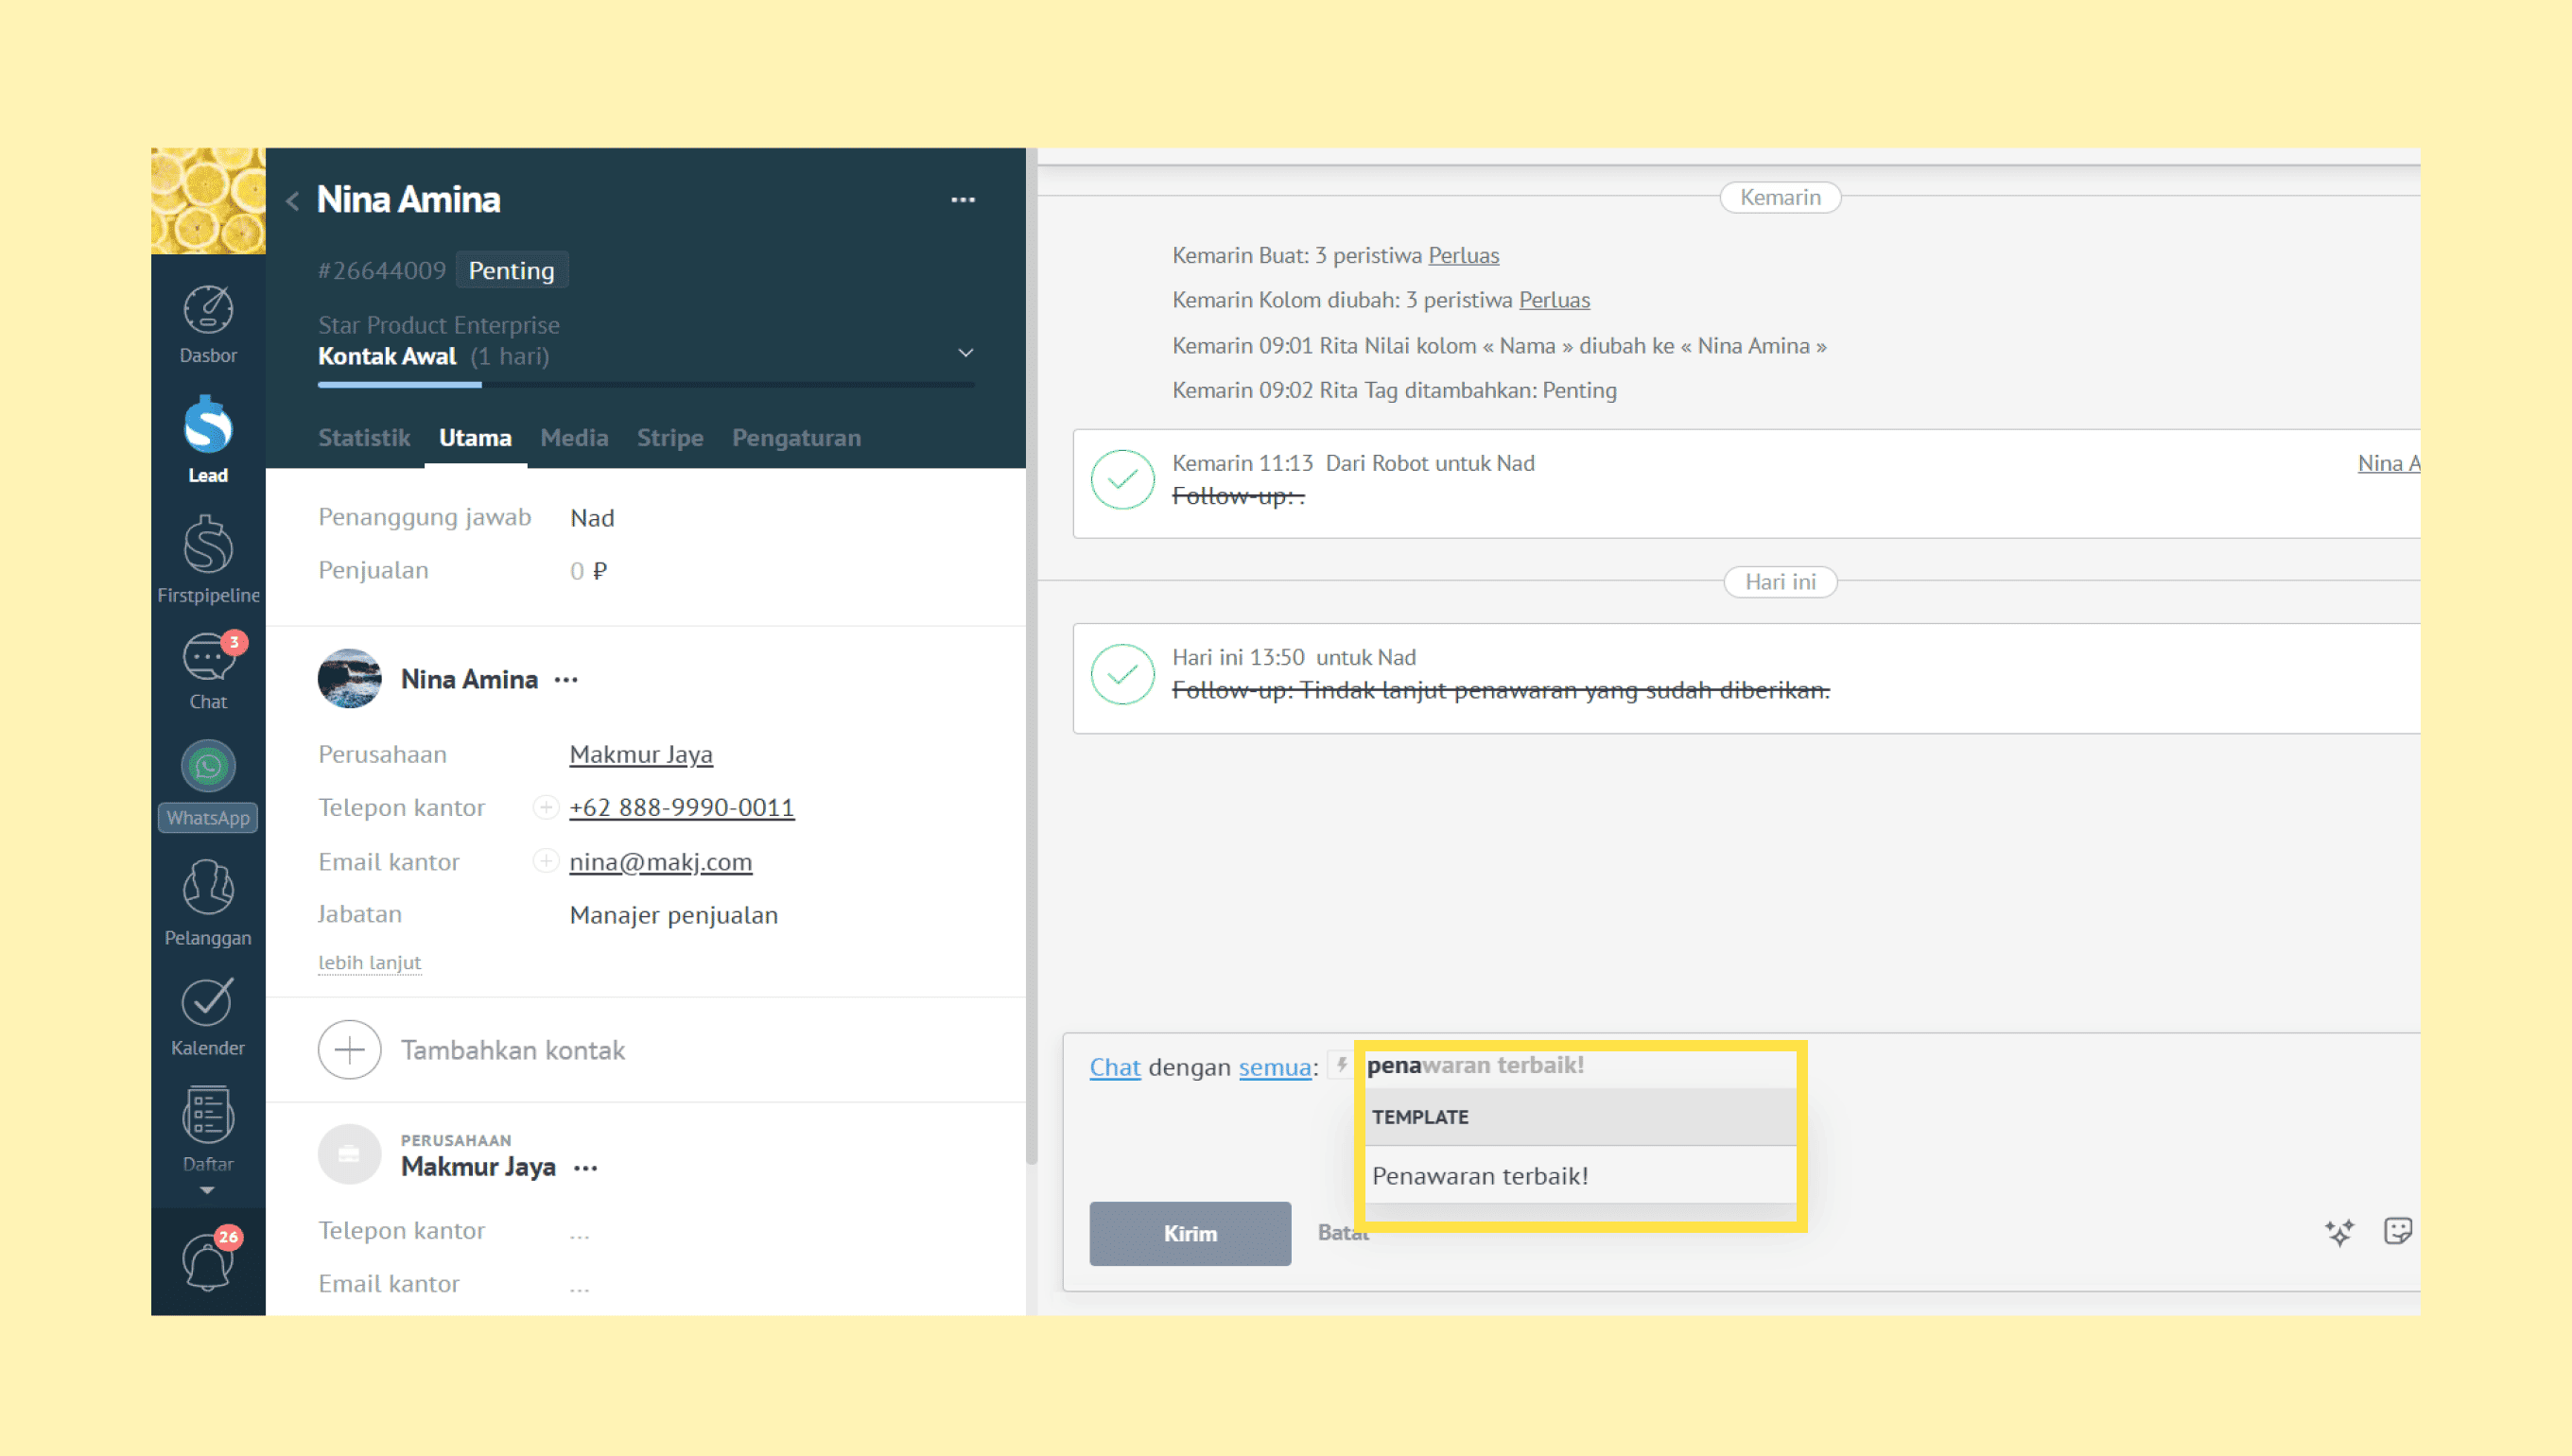Expand contact details via lebih lanjut
The image size is (2572, 1456).
[x=369, y=962]
